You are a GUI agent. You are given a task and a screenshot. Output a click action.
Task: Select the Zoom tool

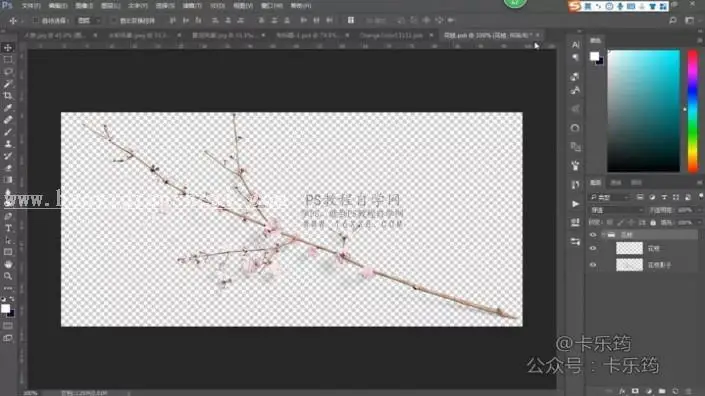(8, 276)
